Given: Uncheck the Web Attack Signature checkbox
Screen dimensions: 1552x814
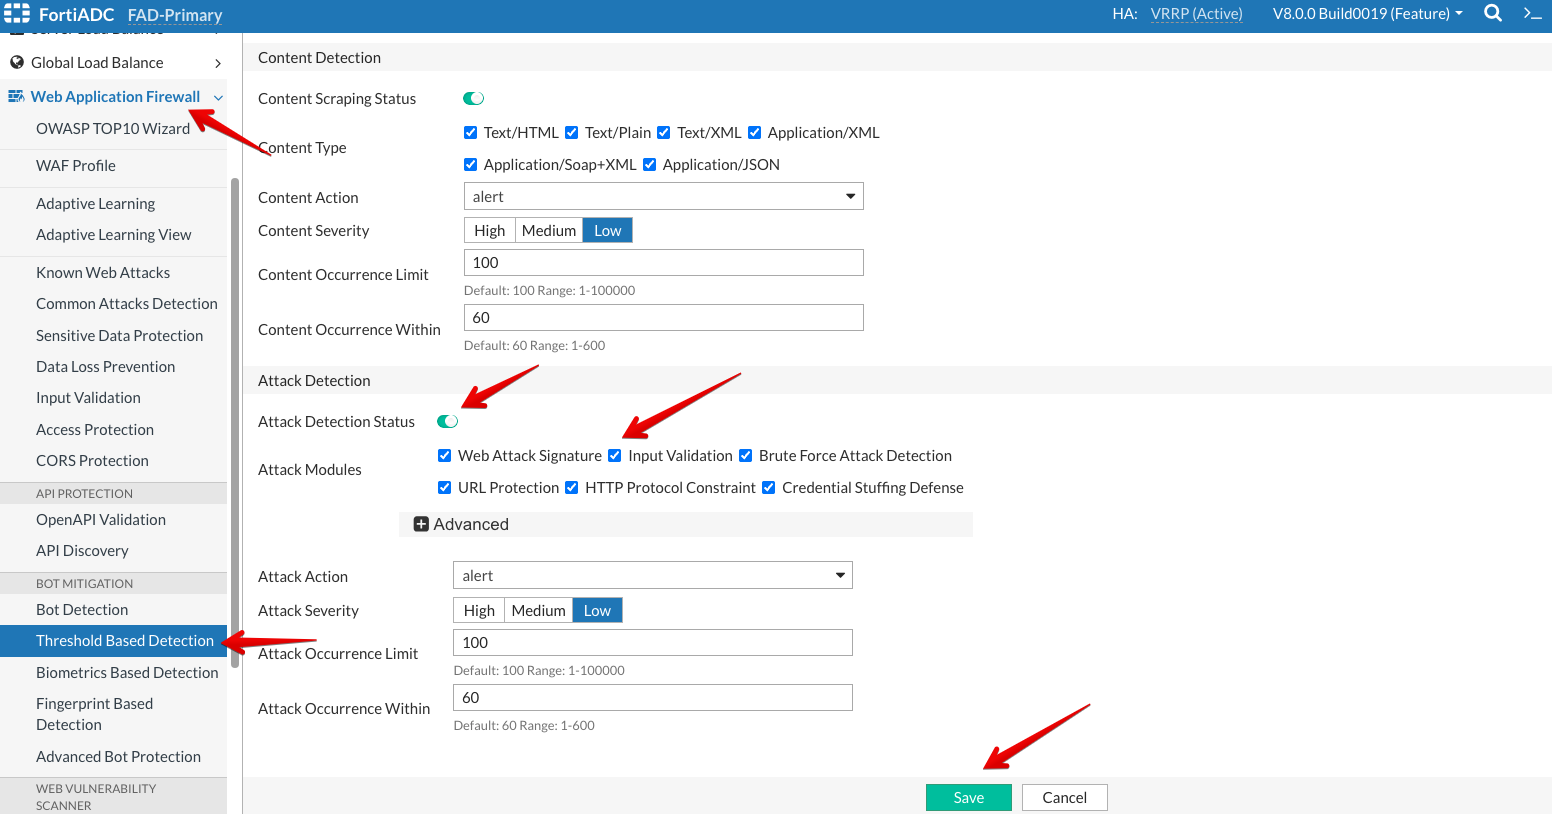Looking at the screenshot, I should pos(445,456).
